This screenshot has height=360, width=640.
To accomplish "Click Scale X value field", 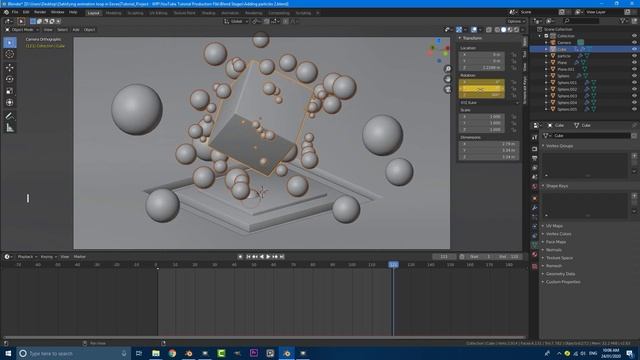I will pyautogui.click(x=482, y=117).
